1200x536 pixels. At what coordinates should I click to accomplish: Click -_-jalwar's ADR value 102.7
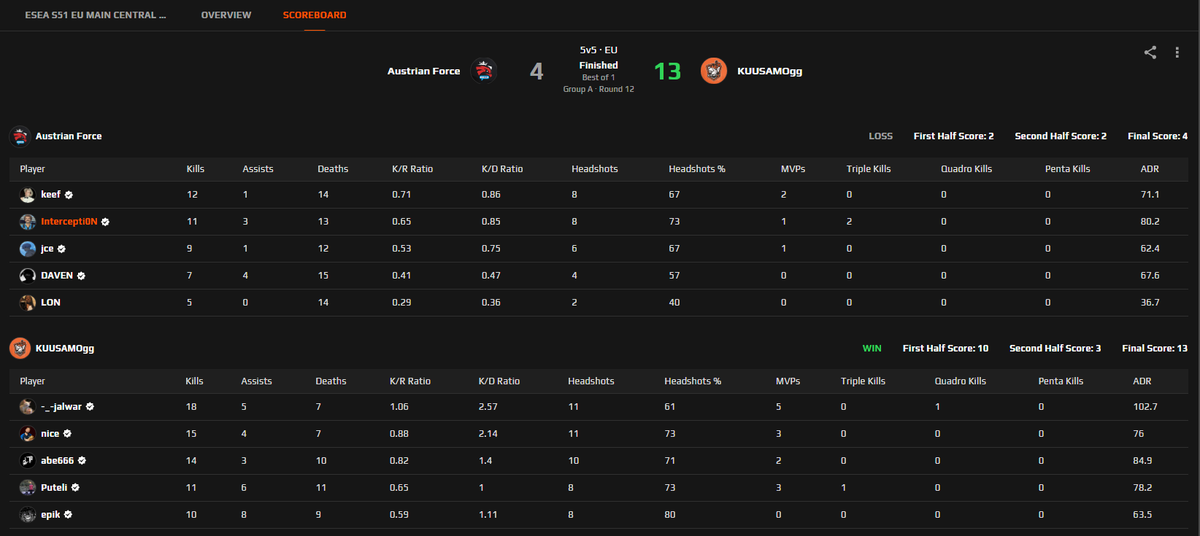click(1145, 407)
